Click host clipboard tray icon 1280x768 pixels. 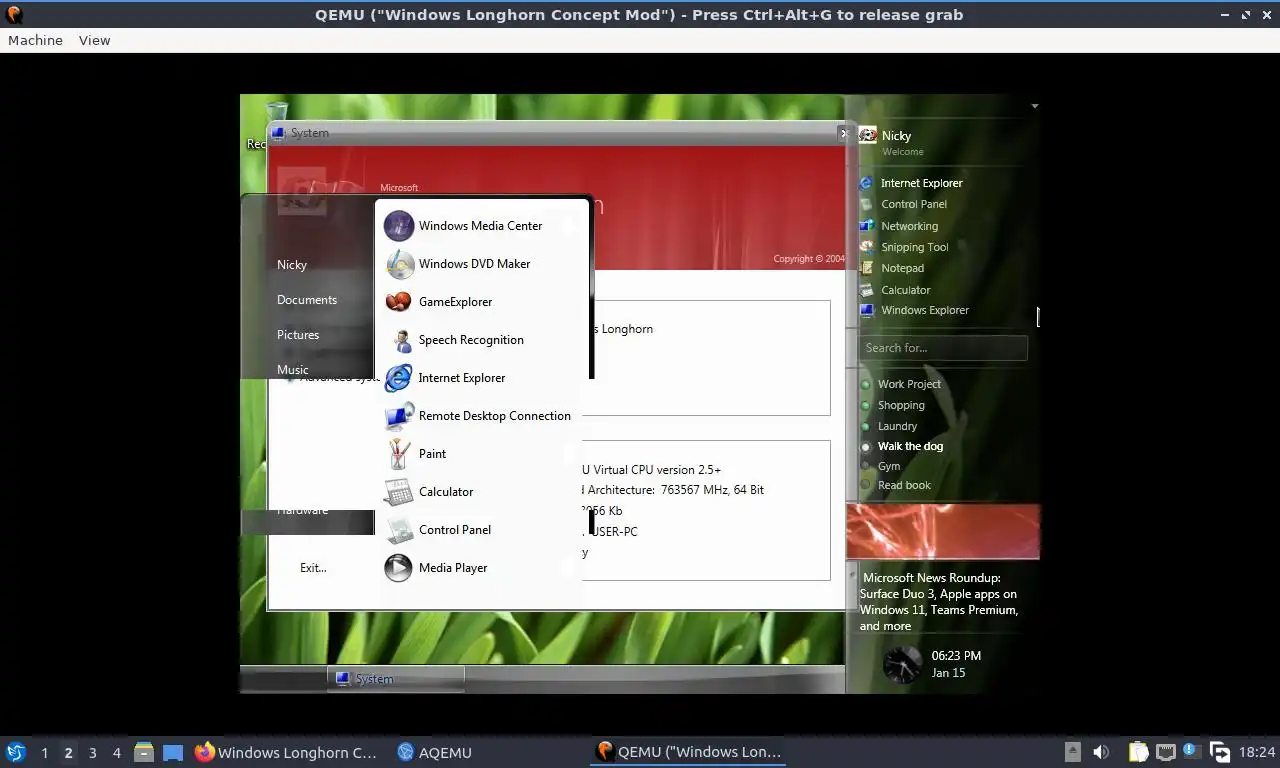pyautogui.click(x=1139, y=752)
